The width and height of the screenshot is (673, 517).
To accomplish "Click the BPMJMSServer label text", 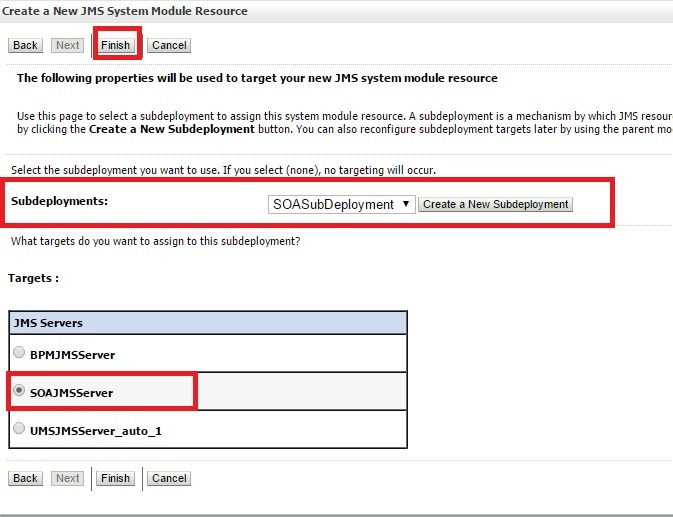I will click(x=73, y=355).
